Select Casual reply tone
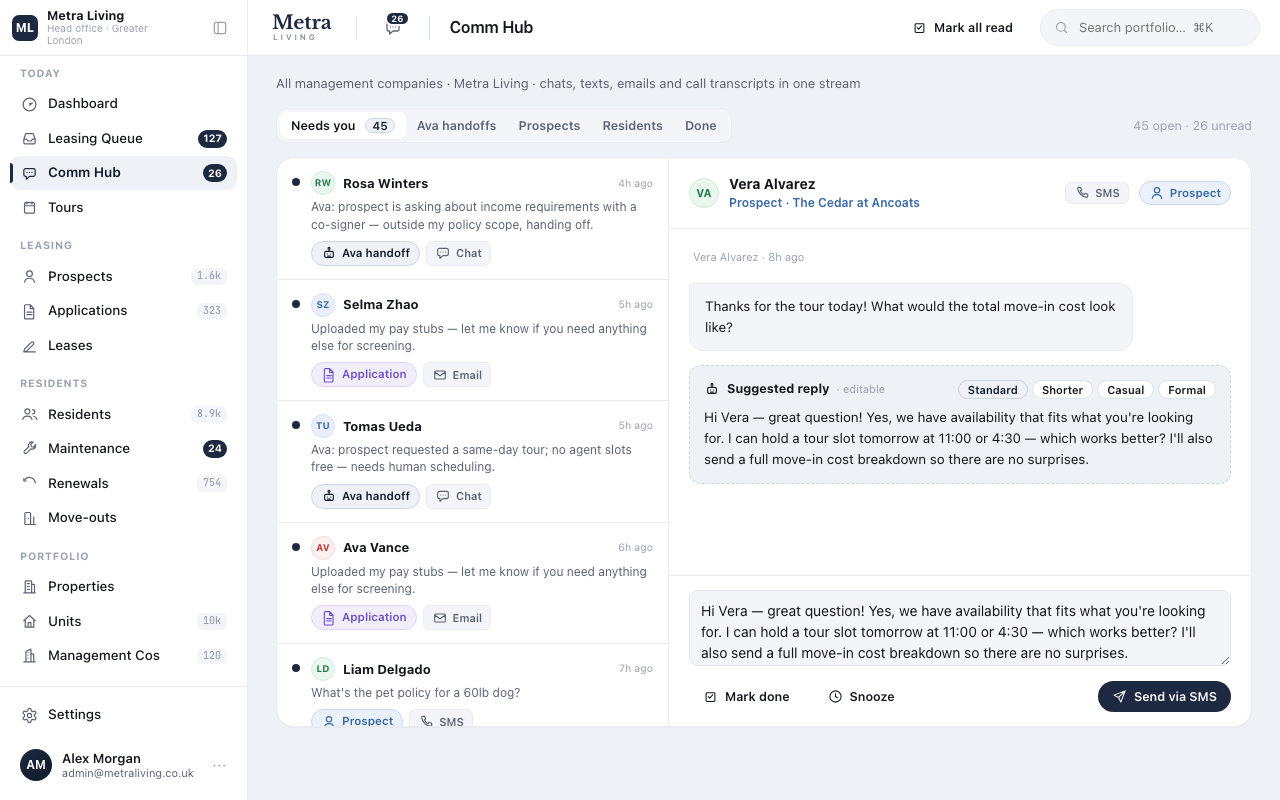Viewport: 1280px width, 800px height. (1126, 390)
